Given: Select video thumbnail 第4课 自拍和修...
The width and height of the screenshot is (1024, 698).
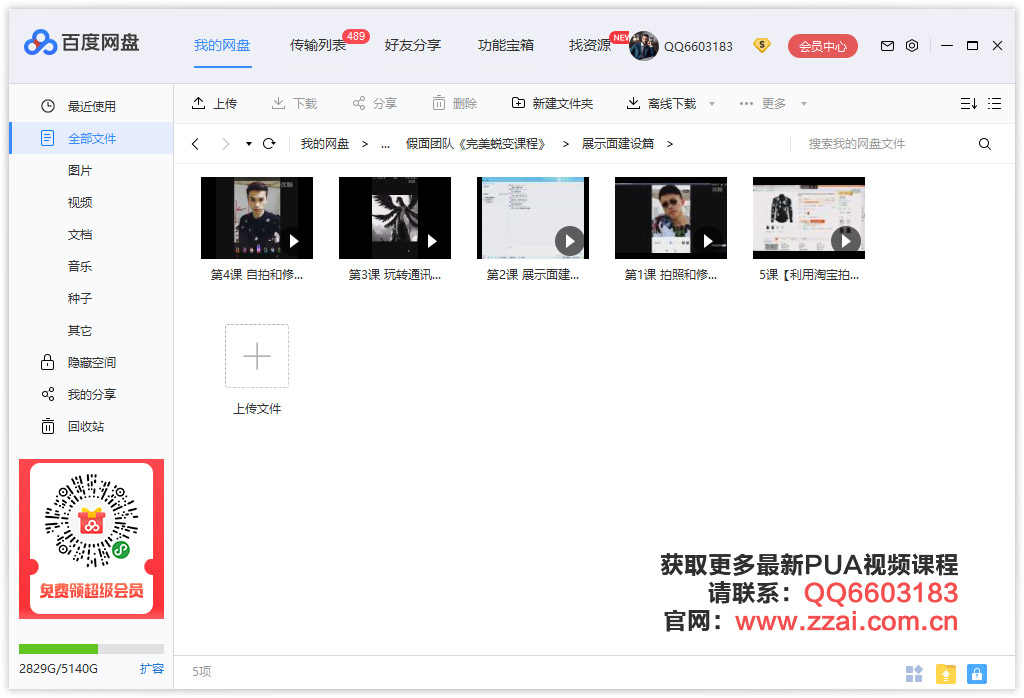Looking at the screenshot, I should [x=257, y=217].
